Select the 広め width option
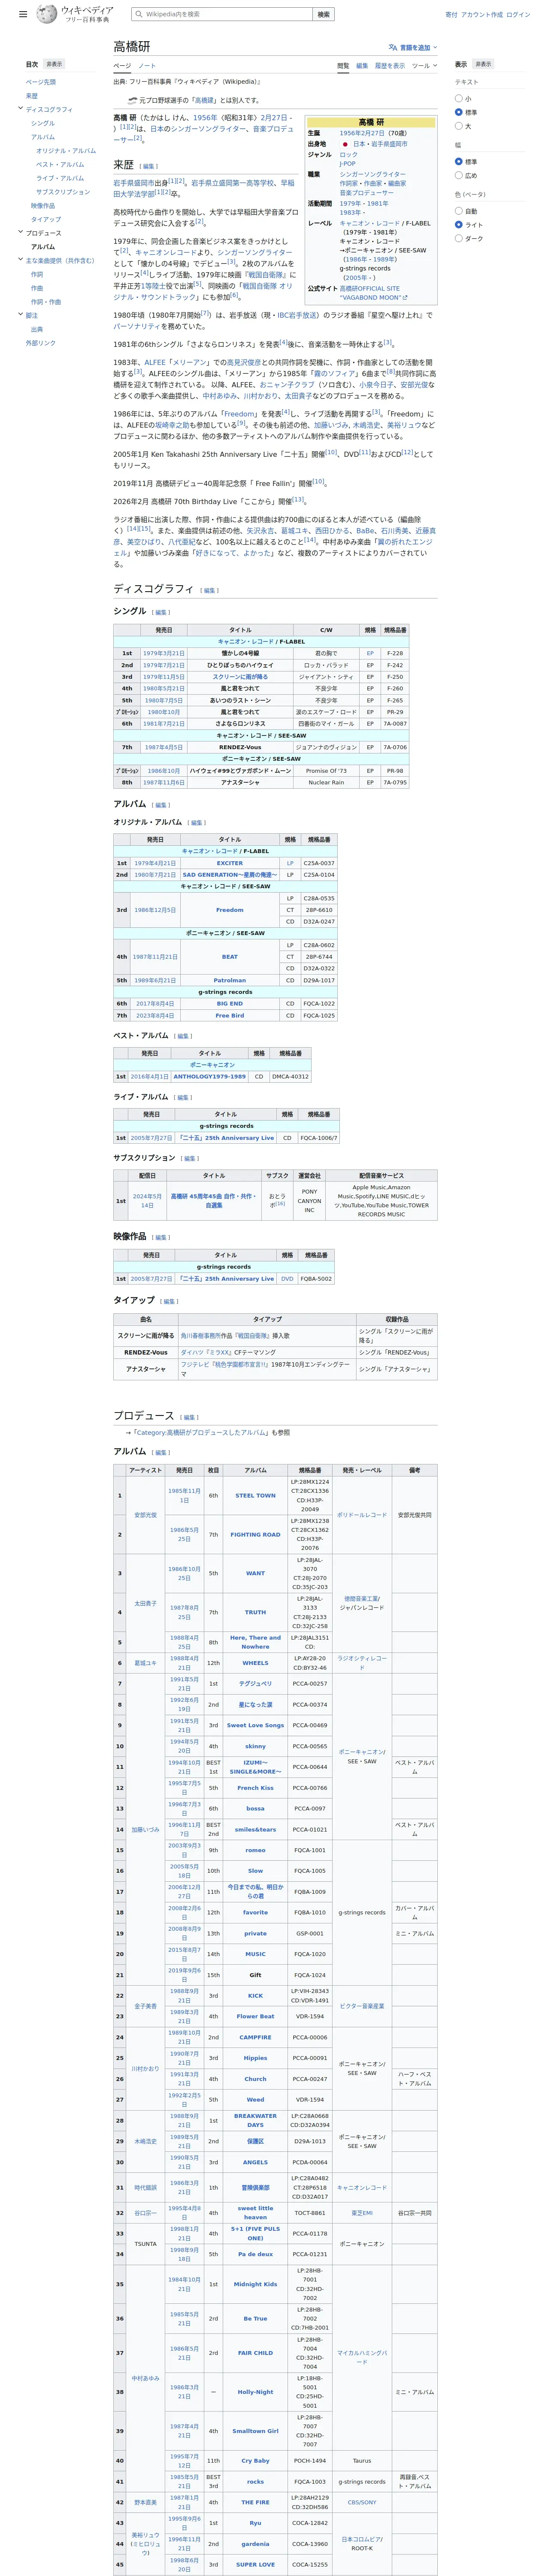 pyautogui.click(x=459, y=175)
